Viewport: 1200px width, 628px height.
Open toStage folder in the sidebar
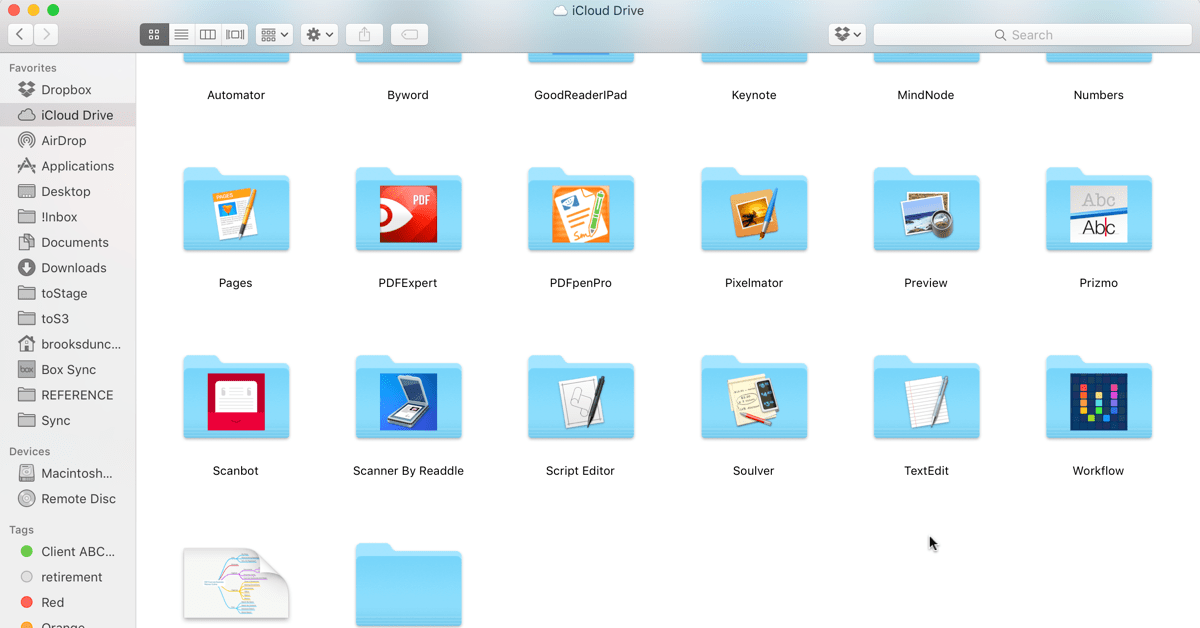point(68,293)
